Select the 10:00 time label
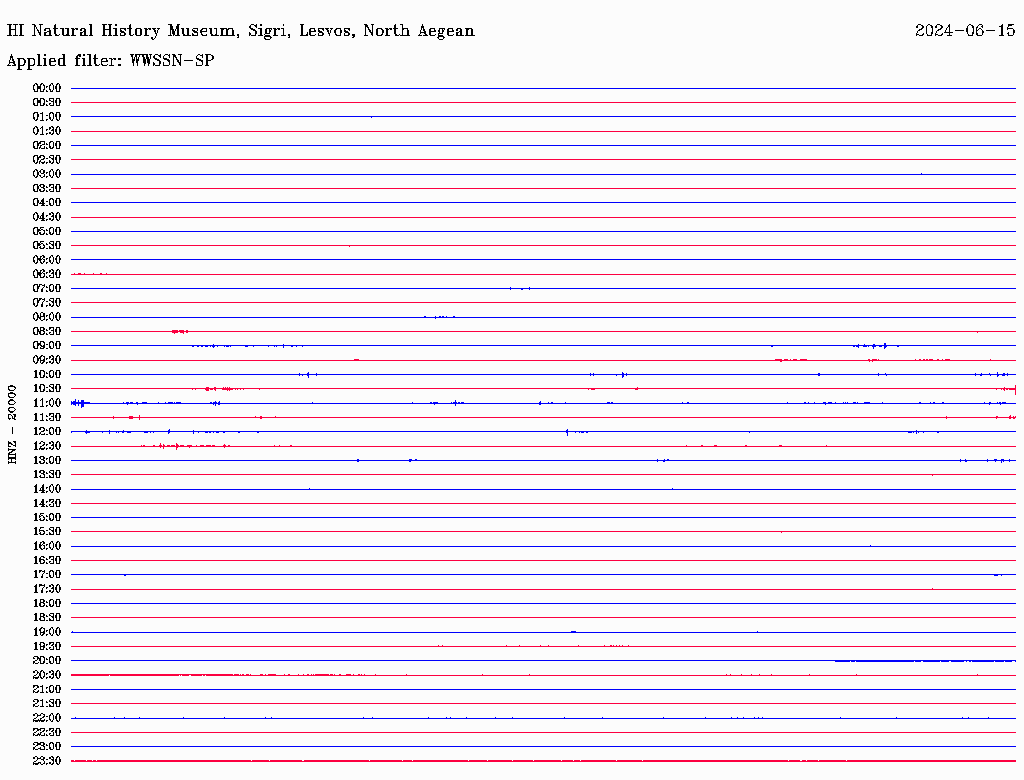The height and width of the screenshot is (780, 1024). 47,374
